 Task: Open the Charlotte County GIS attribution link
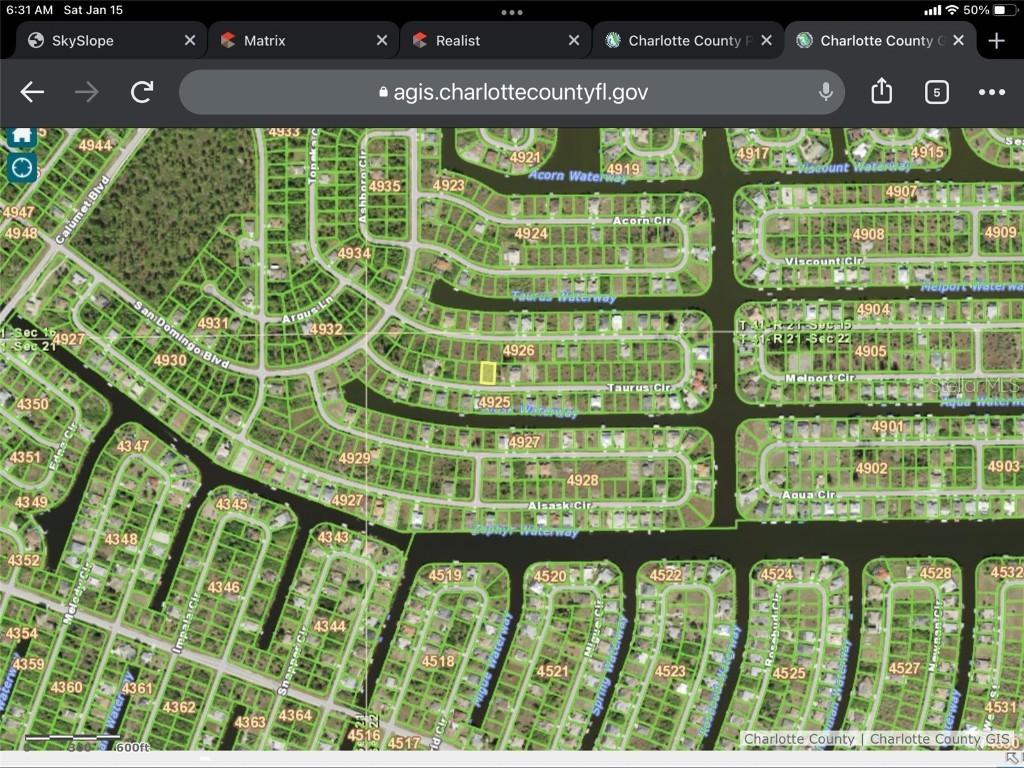[940, 739]
